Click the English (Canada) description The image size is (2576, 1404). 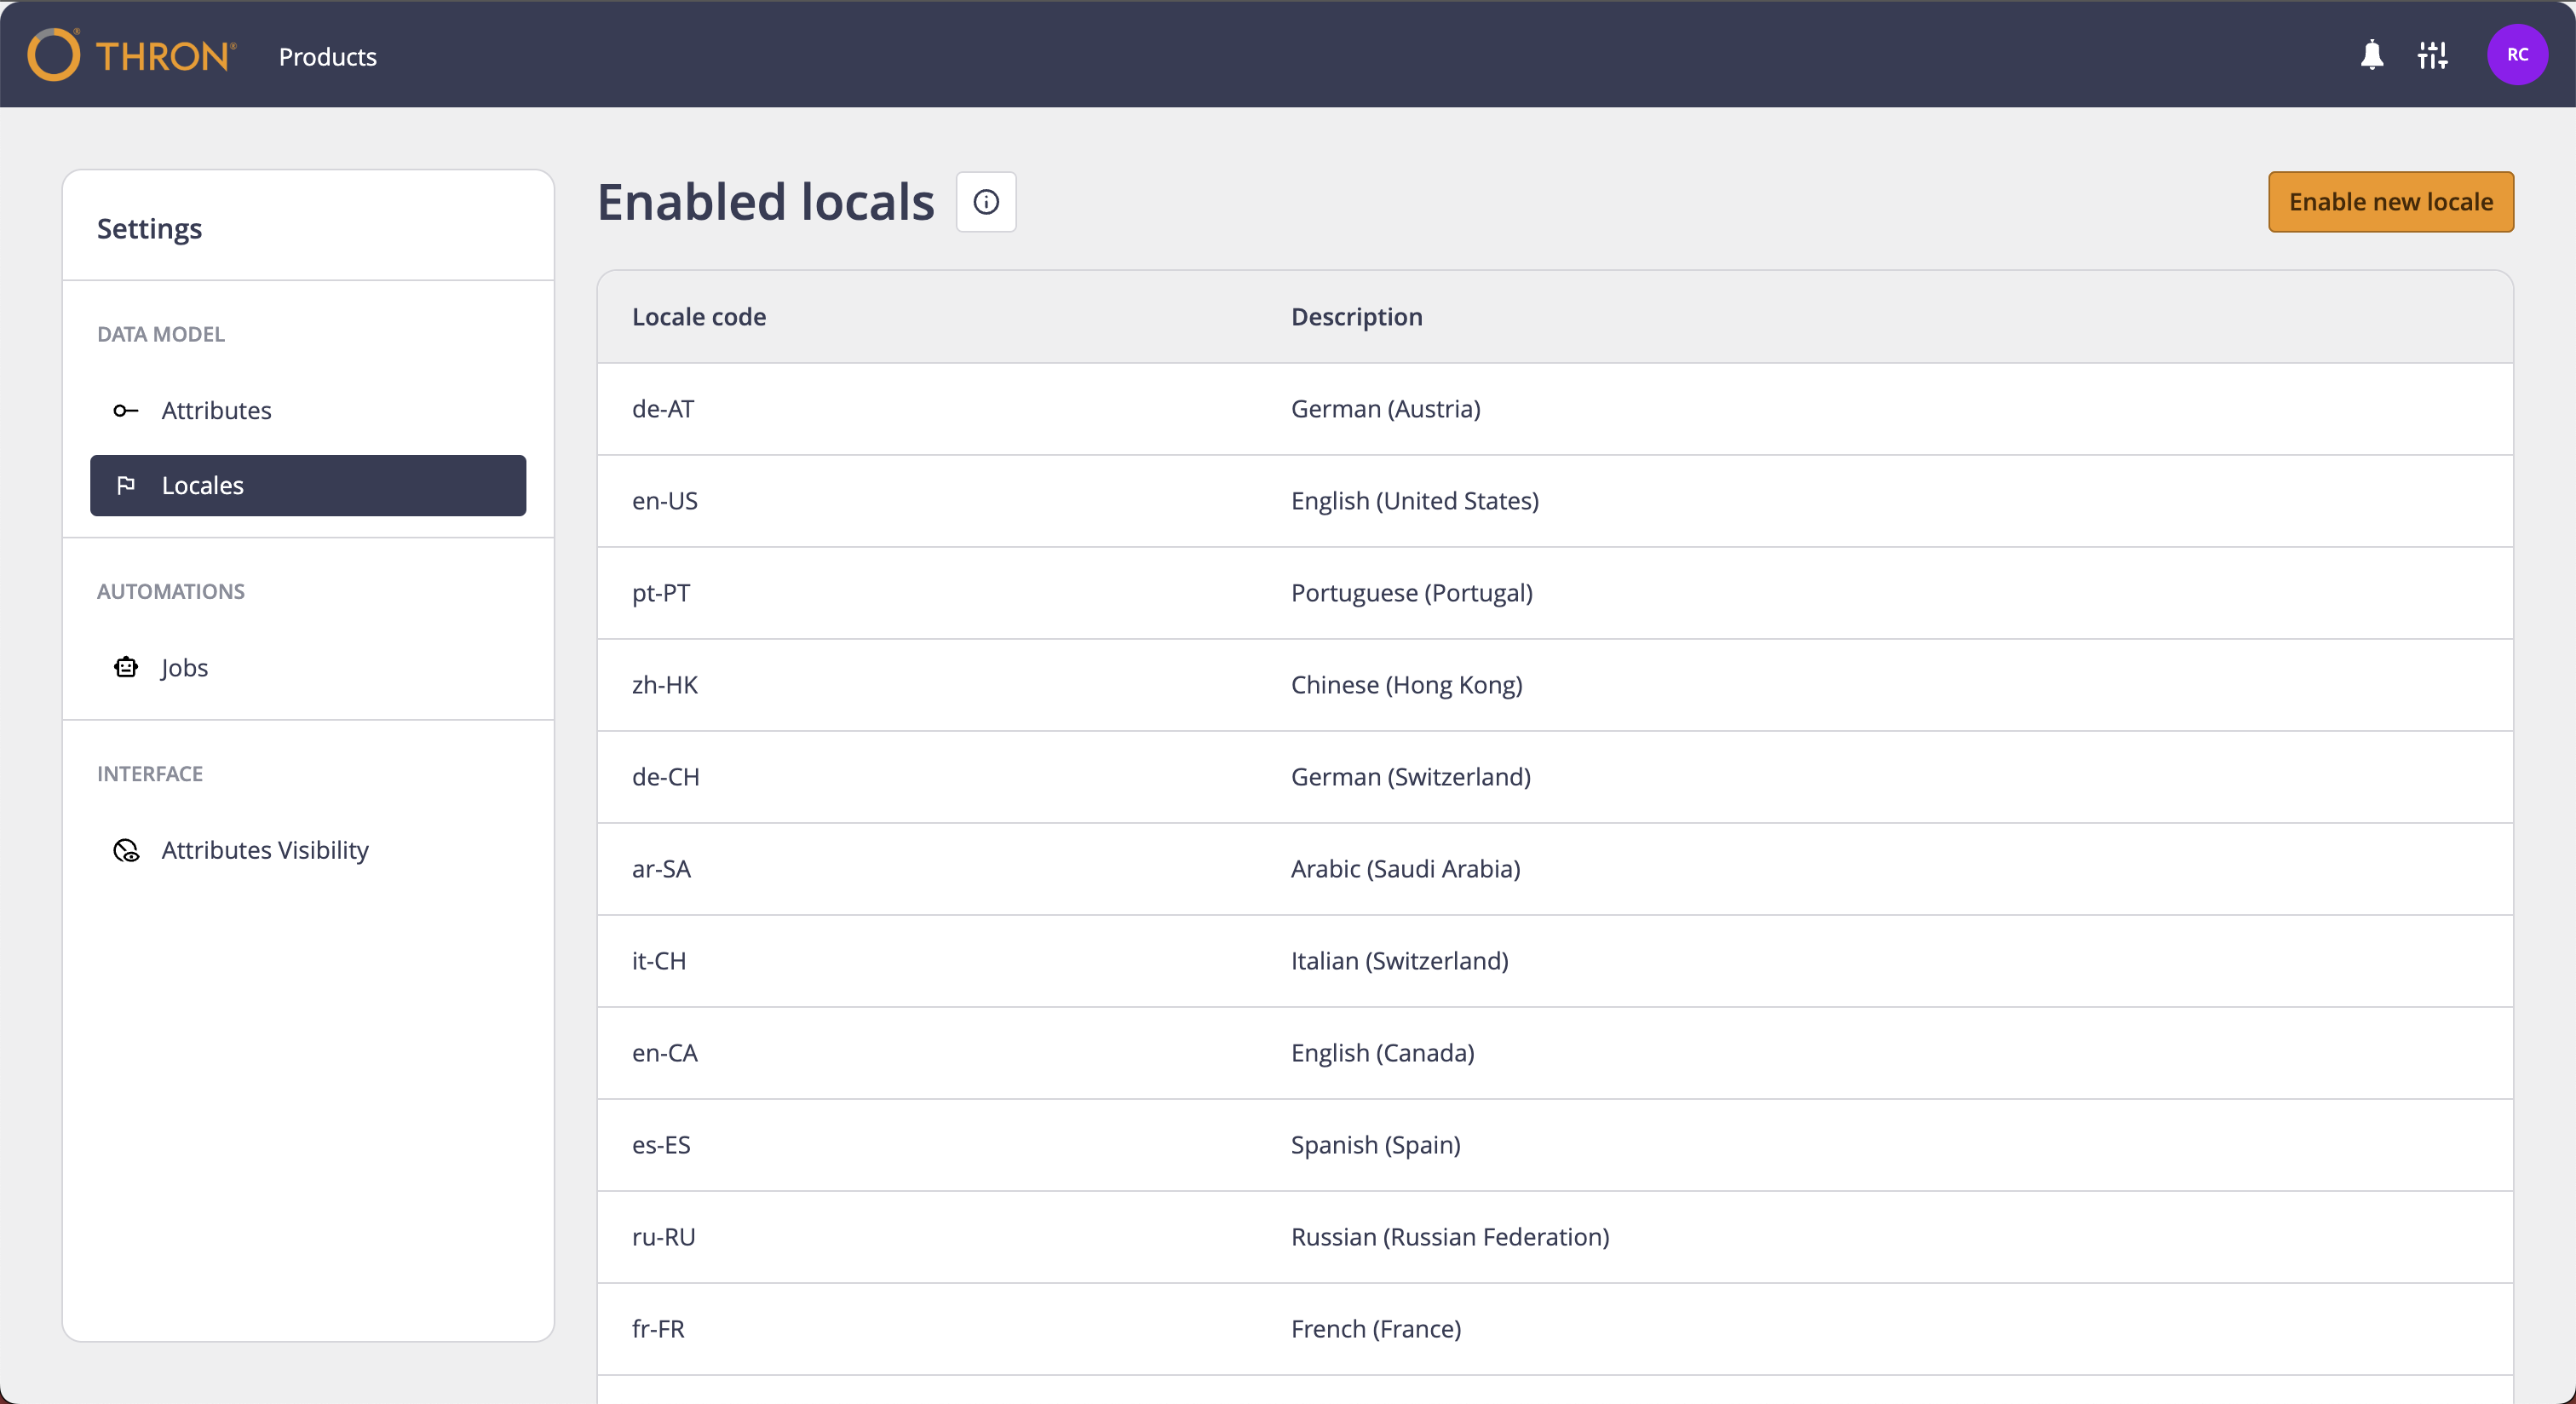click(x=1383, y=1053)
